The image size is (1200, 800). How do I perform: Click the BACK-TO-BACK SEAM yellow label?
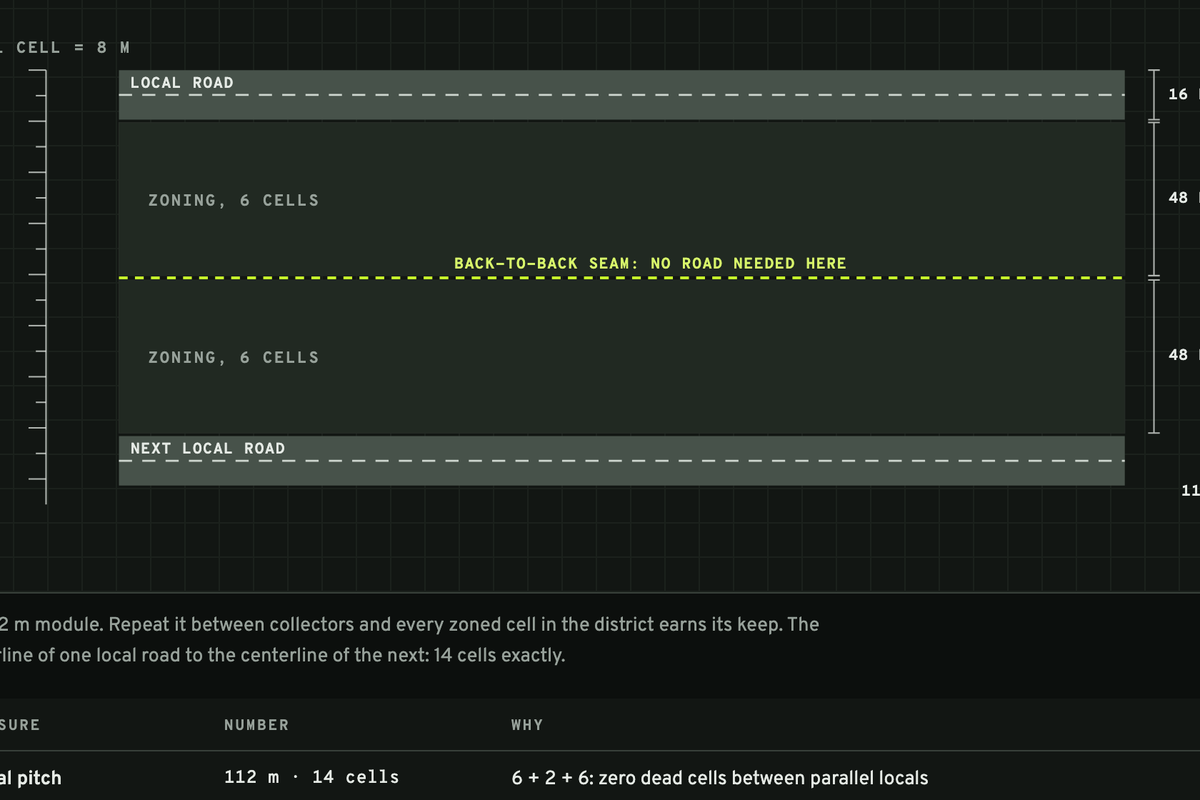point(650,264)
